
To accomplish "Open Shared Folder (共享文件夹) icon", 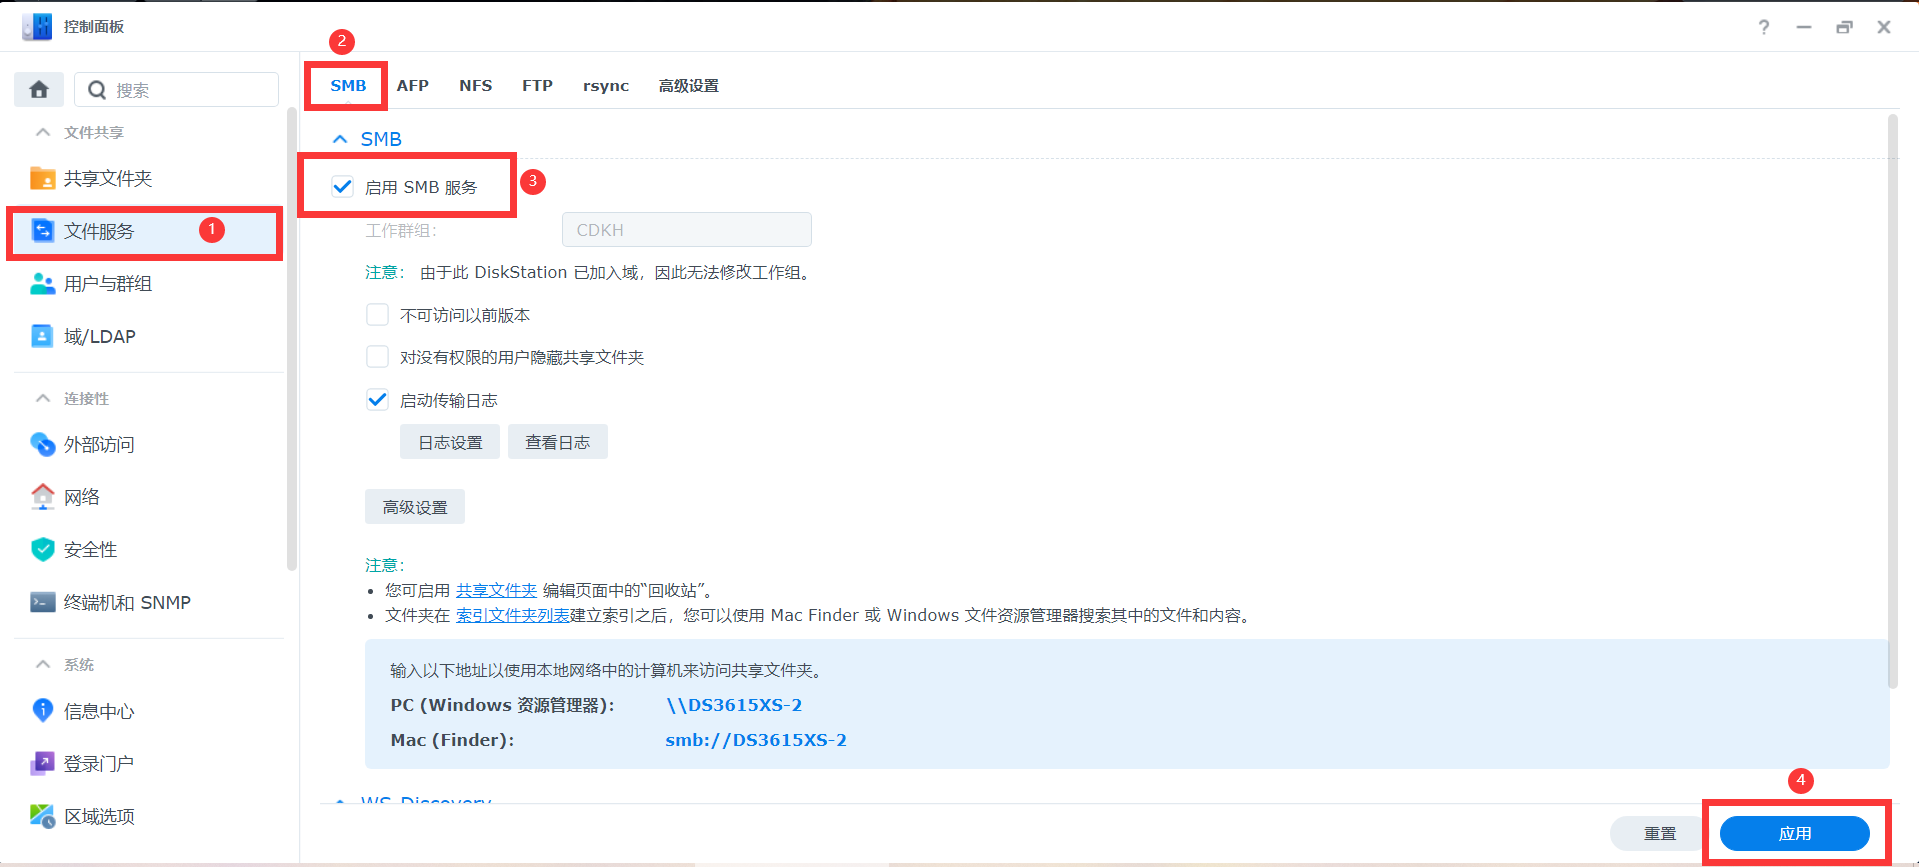I will (x=42, y=178).
